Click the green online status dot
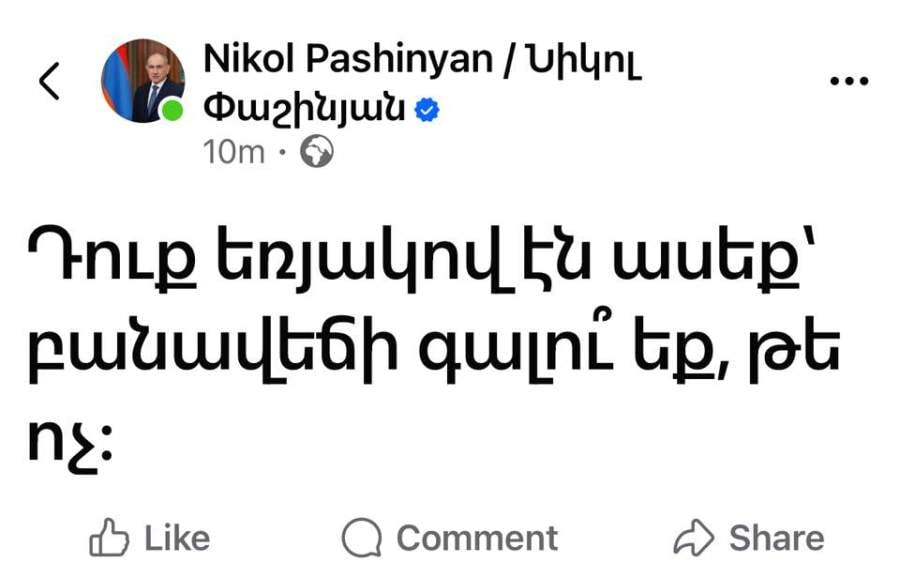 (x=173, y=111)
